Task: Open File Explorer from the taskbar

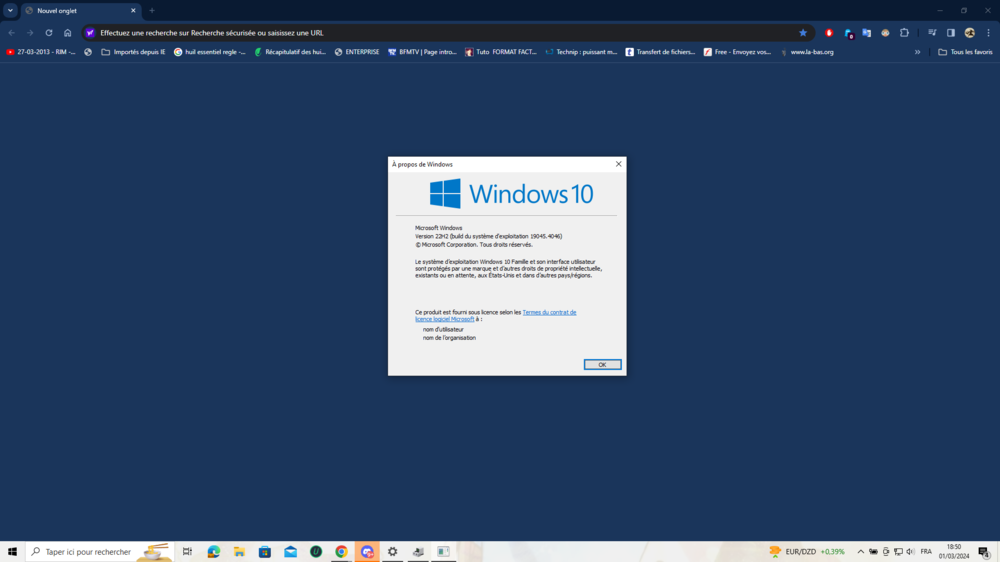Action: pos(239,551)
